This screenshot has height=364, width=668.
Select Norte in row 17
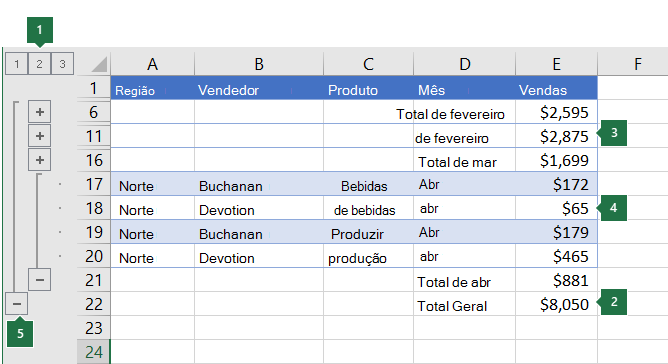(153, 184)
